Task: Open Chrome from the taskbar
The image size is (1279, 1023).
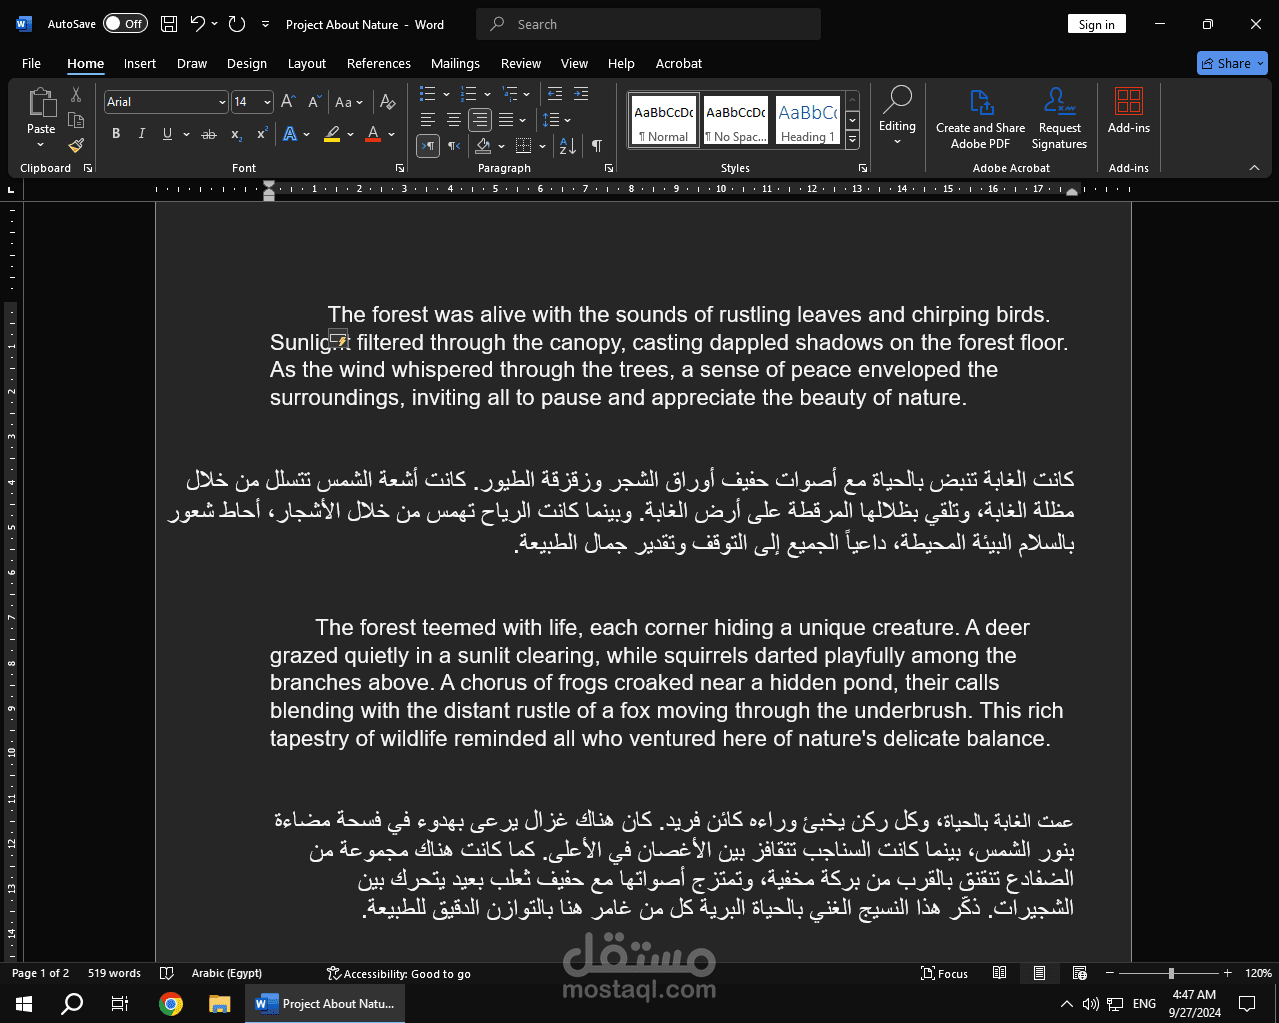Action: tap(171, 1003)
